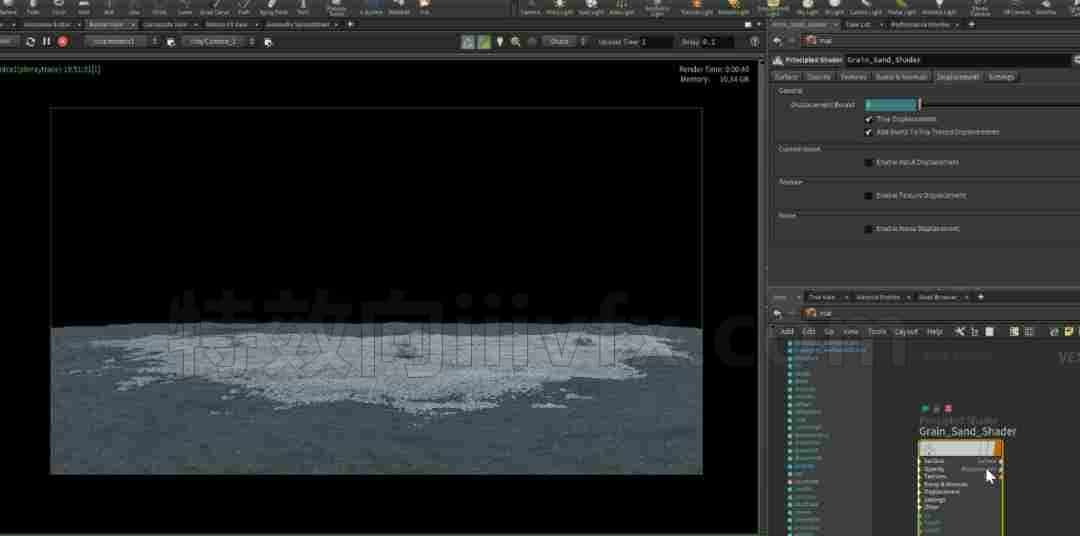Select the File shelf tool

[x=424, y=6]
